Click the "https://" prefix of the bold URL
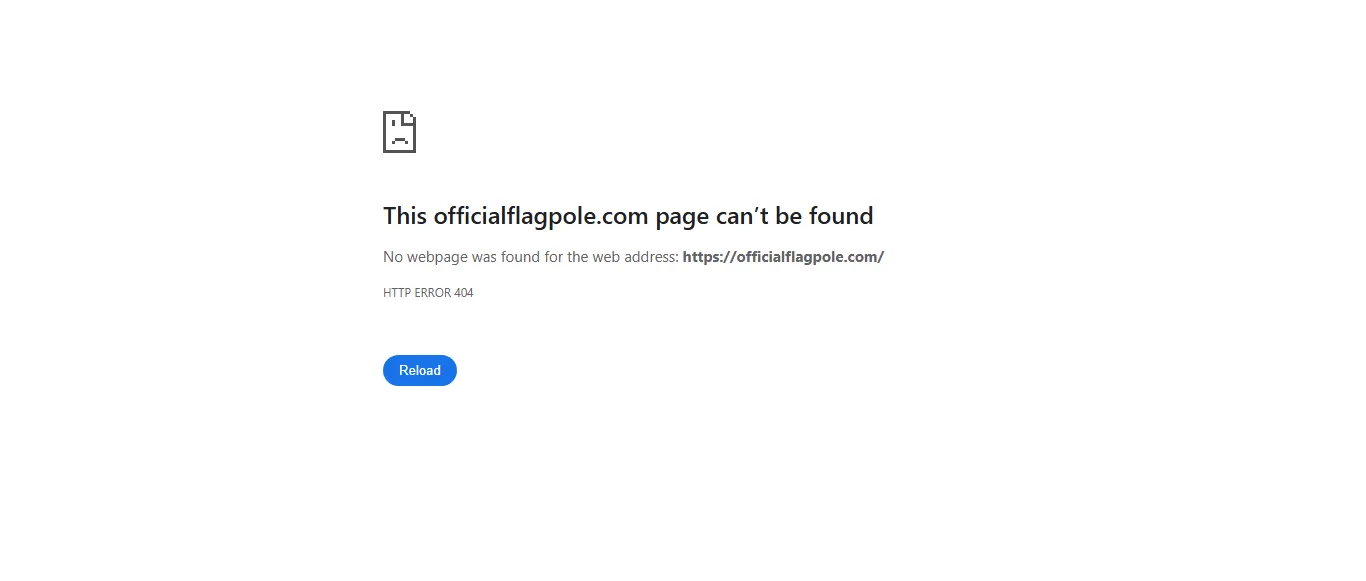Viewport: 1366px width, 581px height. pyautogui.click(x=708, y=257)
